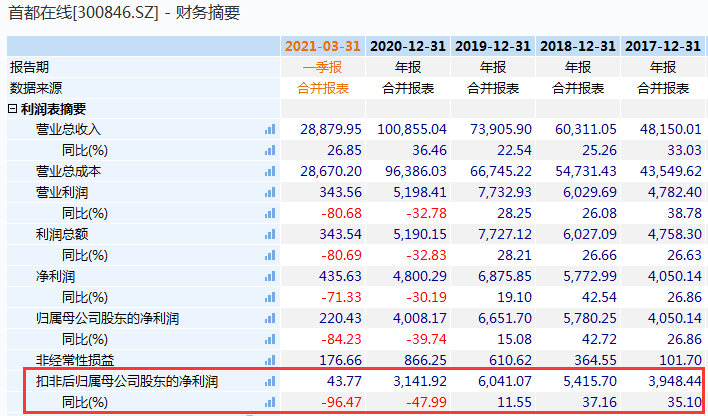The width and height of the screenshot is (708, 416).
Task: Click non-recurring value 866.25
Action: pos(425,360)
